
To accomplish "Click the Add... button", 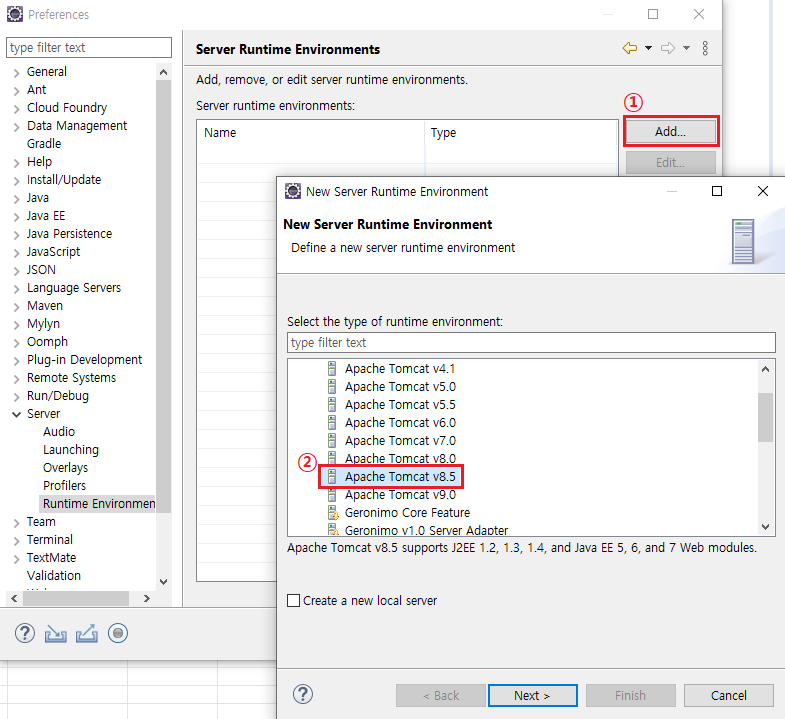I will (x=671, y=132).
